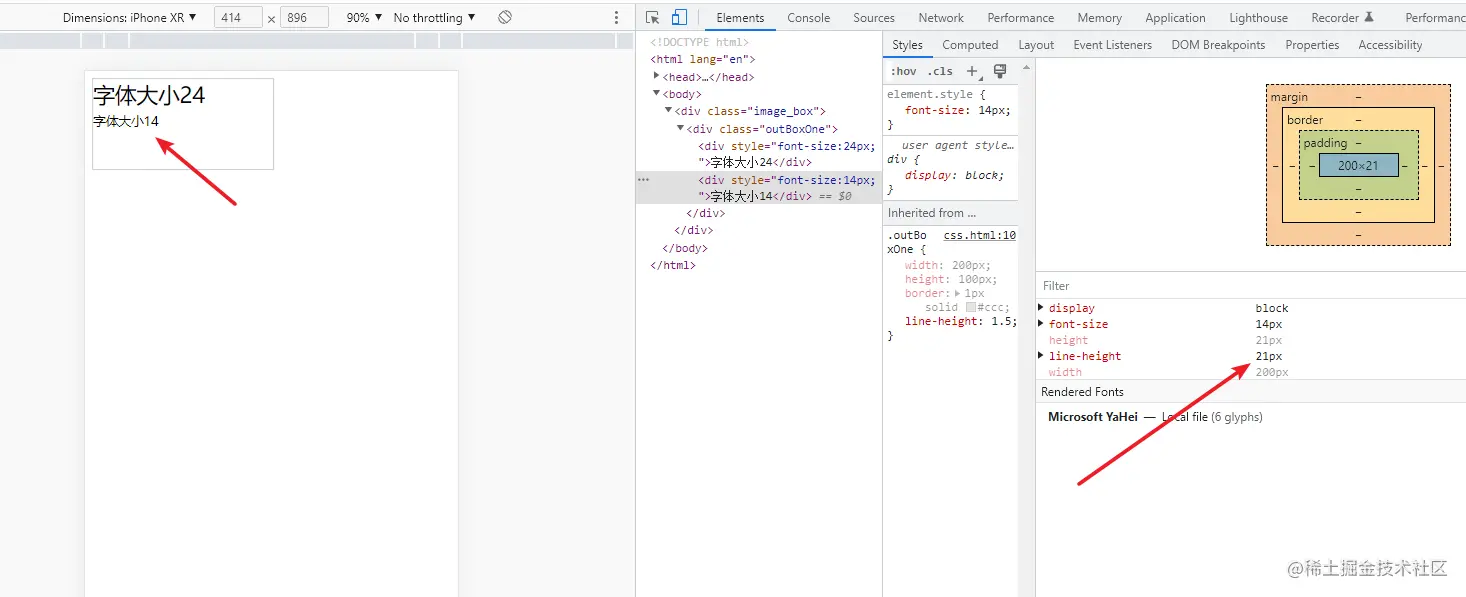
Task: Open the No throttling dropdown
Action: click(434, 17)
